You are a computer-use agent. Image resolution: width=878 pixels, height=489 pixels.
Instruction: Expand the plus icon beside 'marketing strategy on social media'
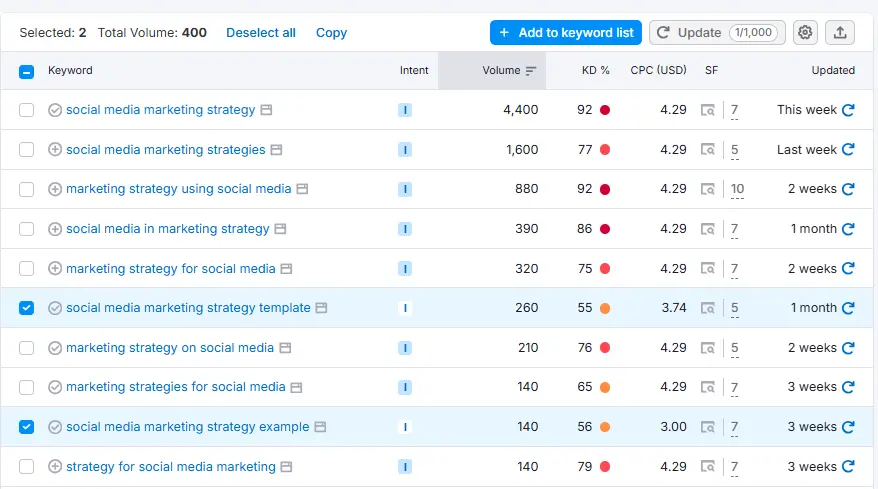(55, 348)
